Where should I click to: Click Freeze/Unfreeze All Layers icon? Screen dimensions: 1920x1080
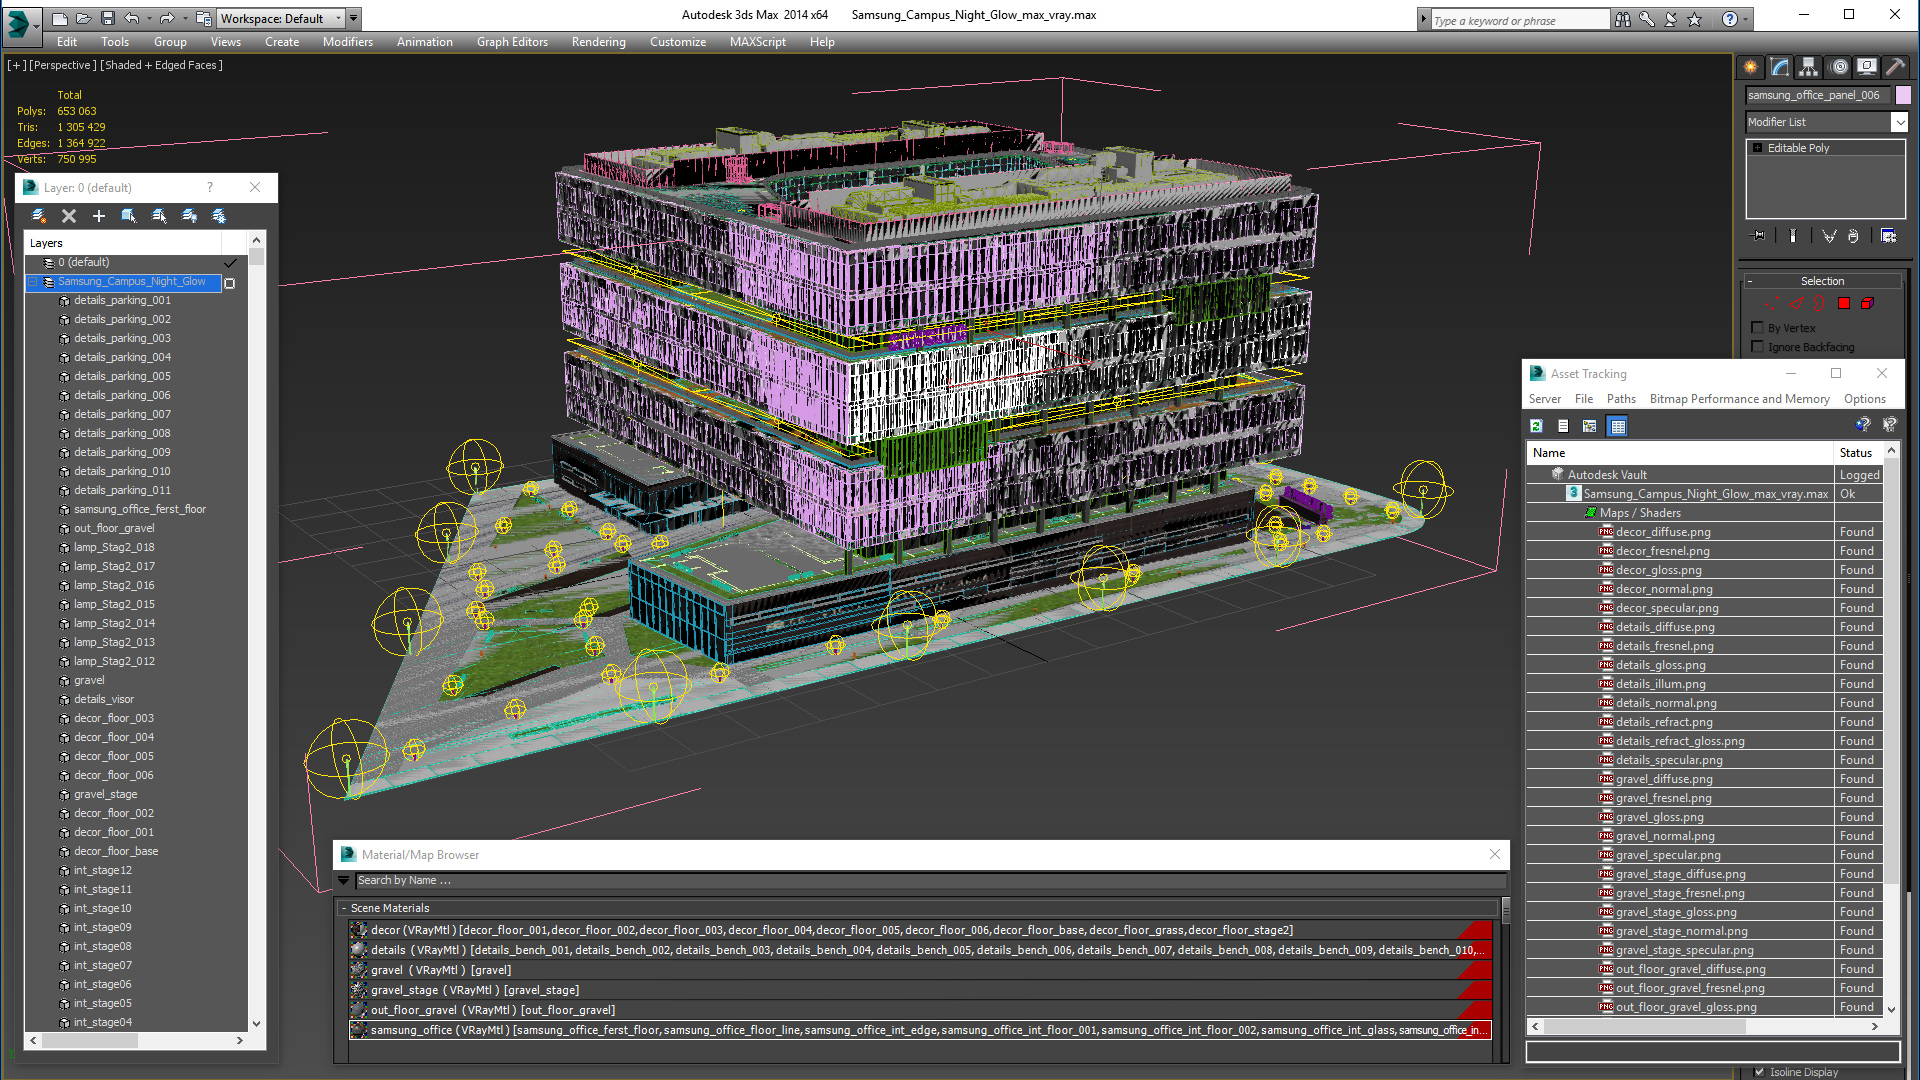pyautogui.click(x=219, y=216)
